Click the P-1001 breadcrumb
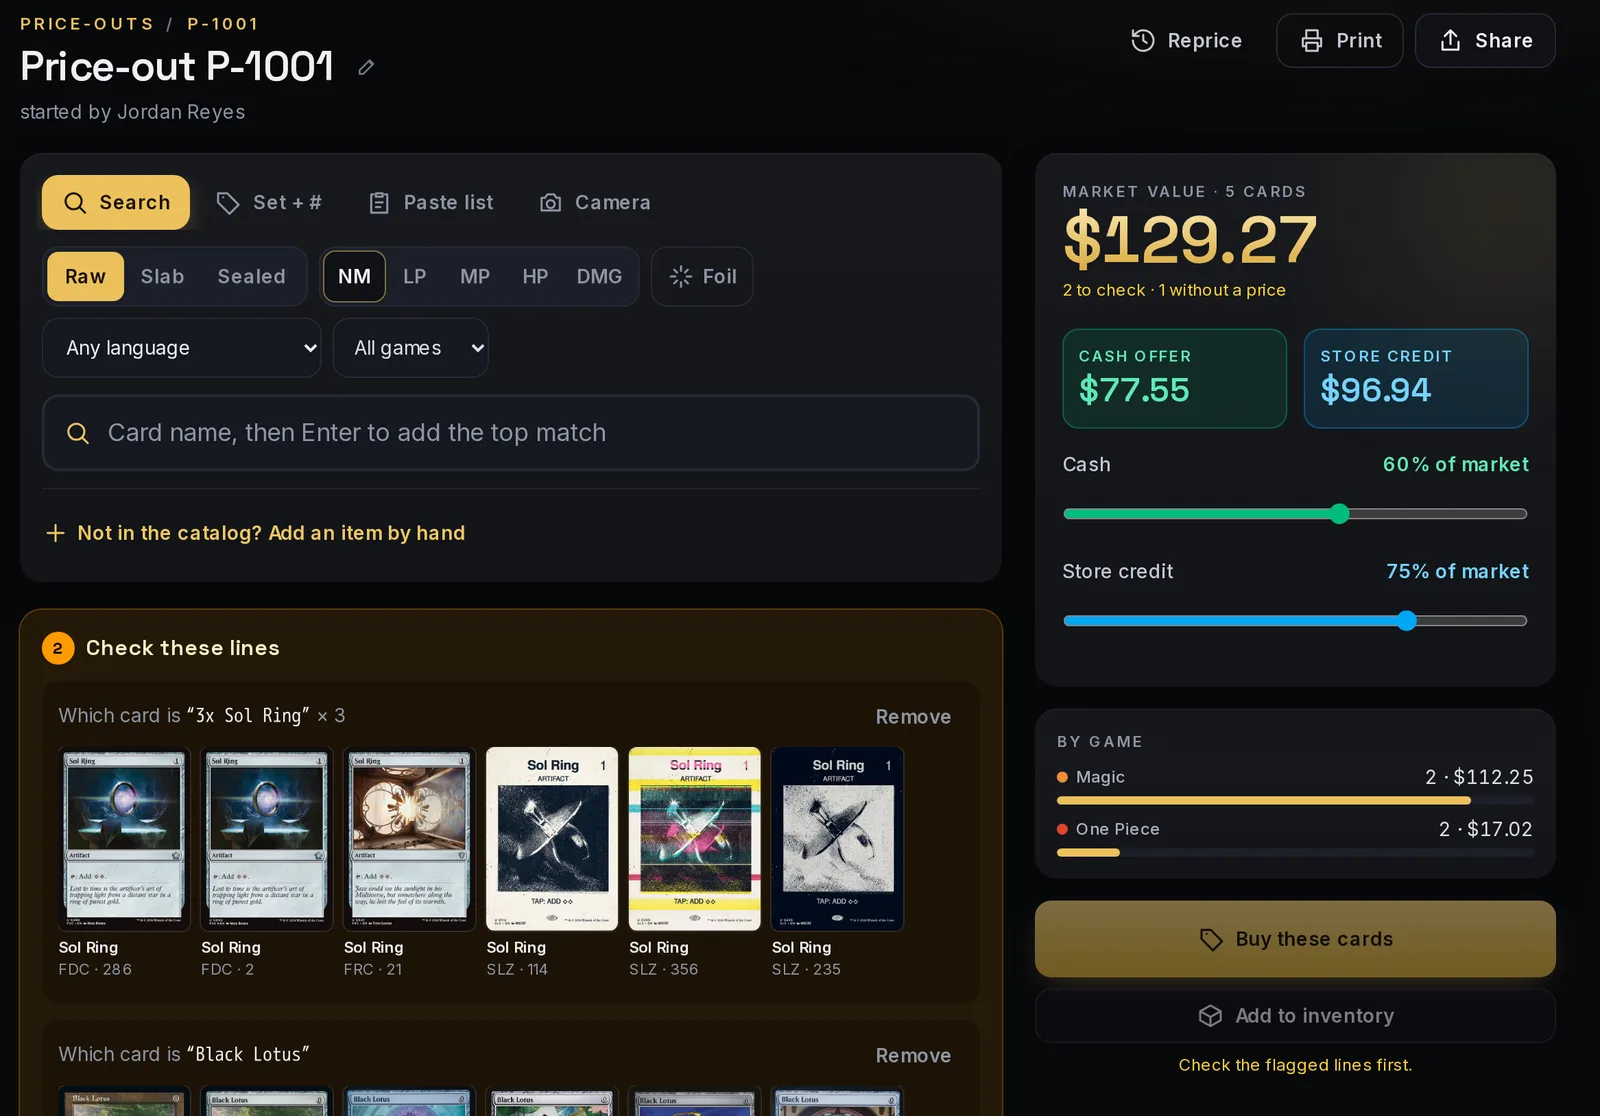The image size is (1600, 1116). 223,24
